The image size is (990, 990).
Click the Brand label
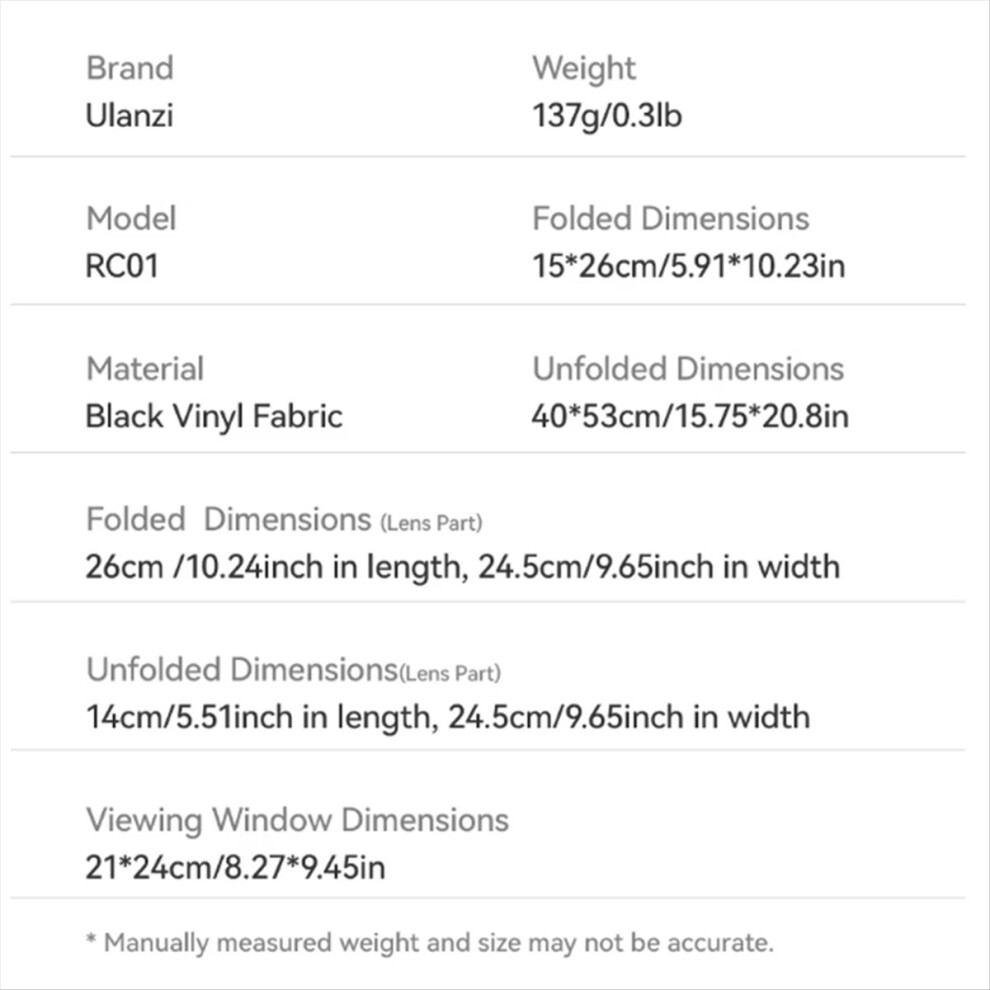click(129, 68)
